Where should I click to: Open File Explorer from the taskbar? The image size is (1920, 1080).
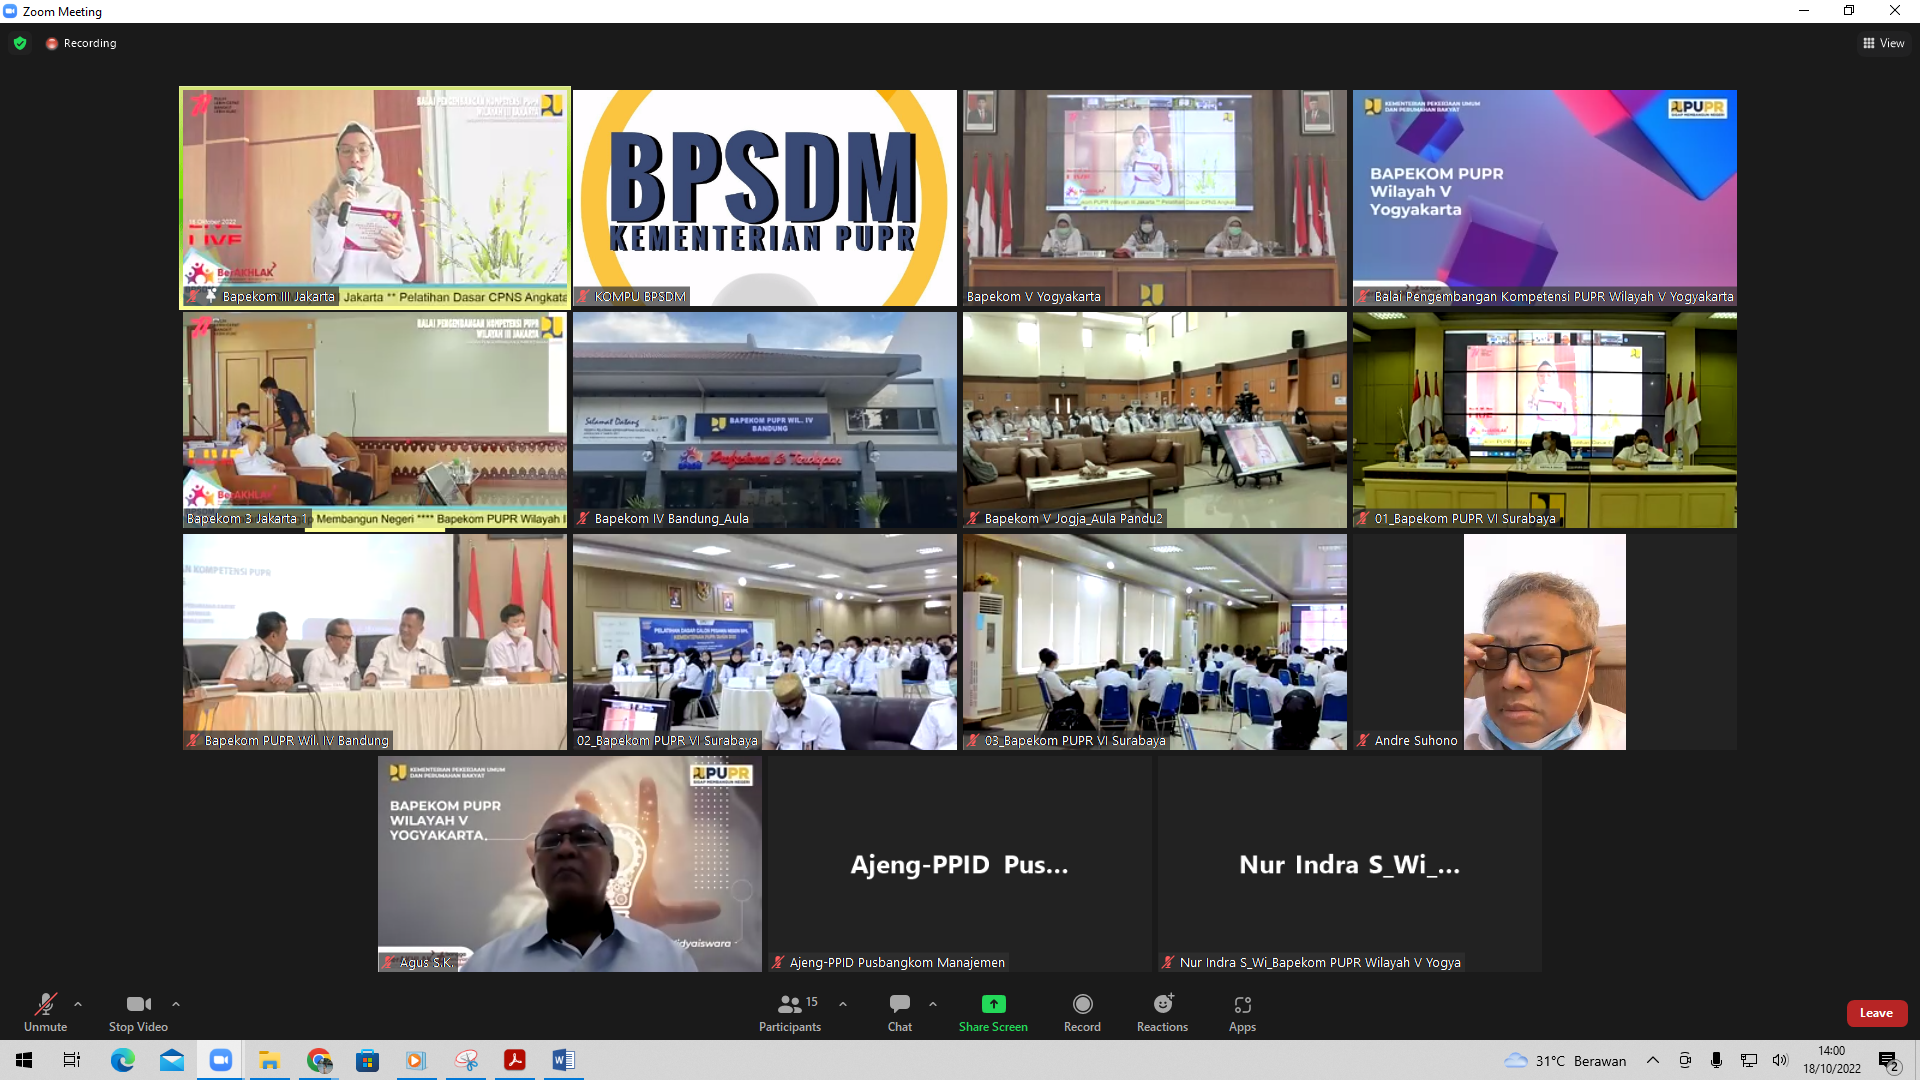coord(270,1060)
